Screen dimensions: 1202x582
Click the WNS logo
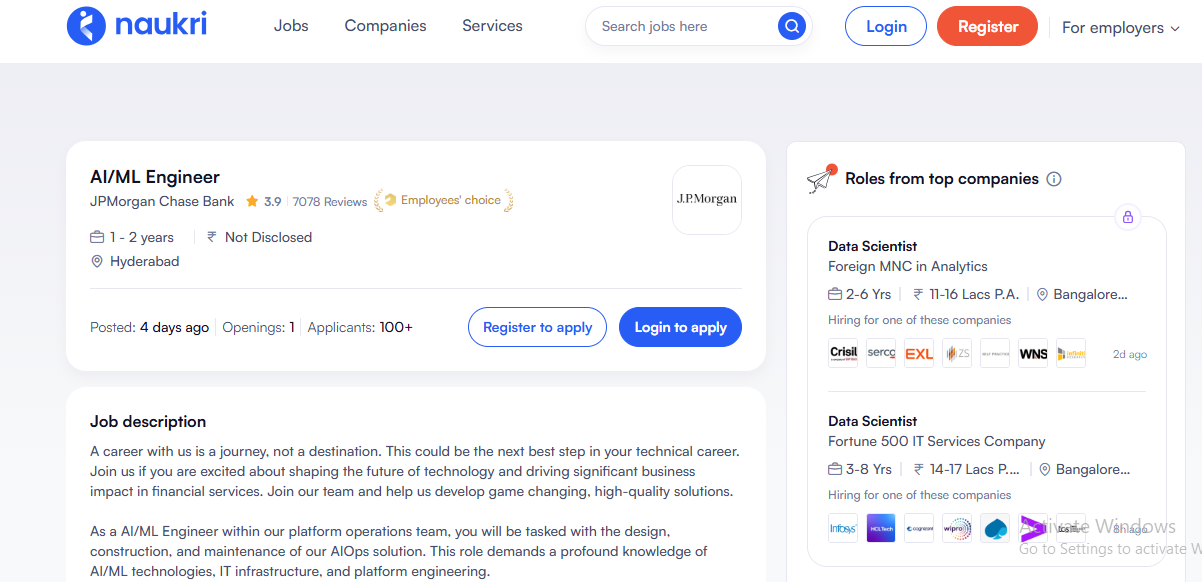coord(1033,353)
